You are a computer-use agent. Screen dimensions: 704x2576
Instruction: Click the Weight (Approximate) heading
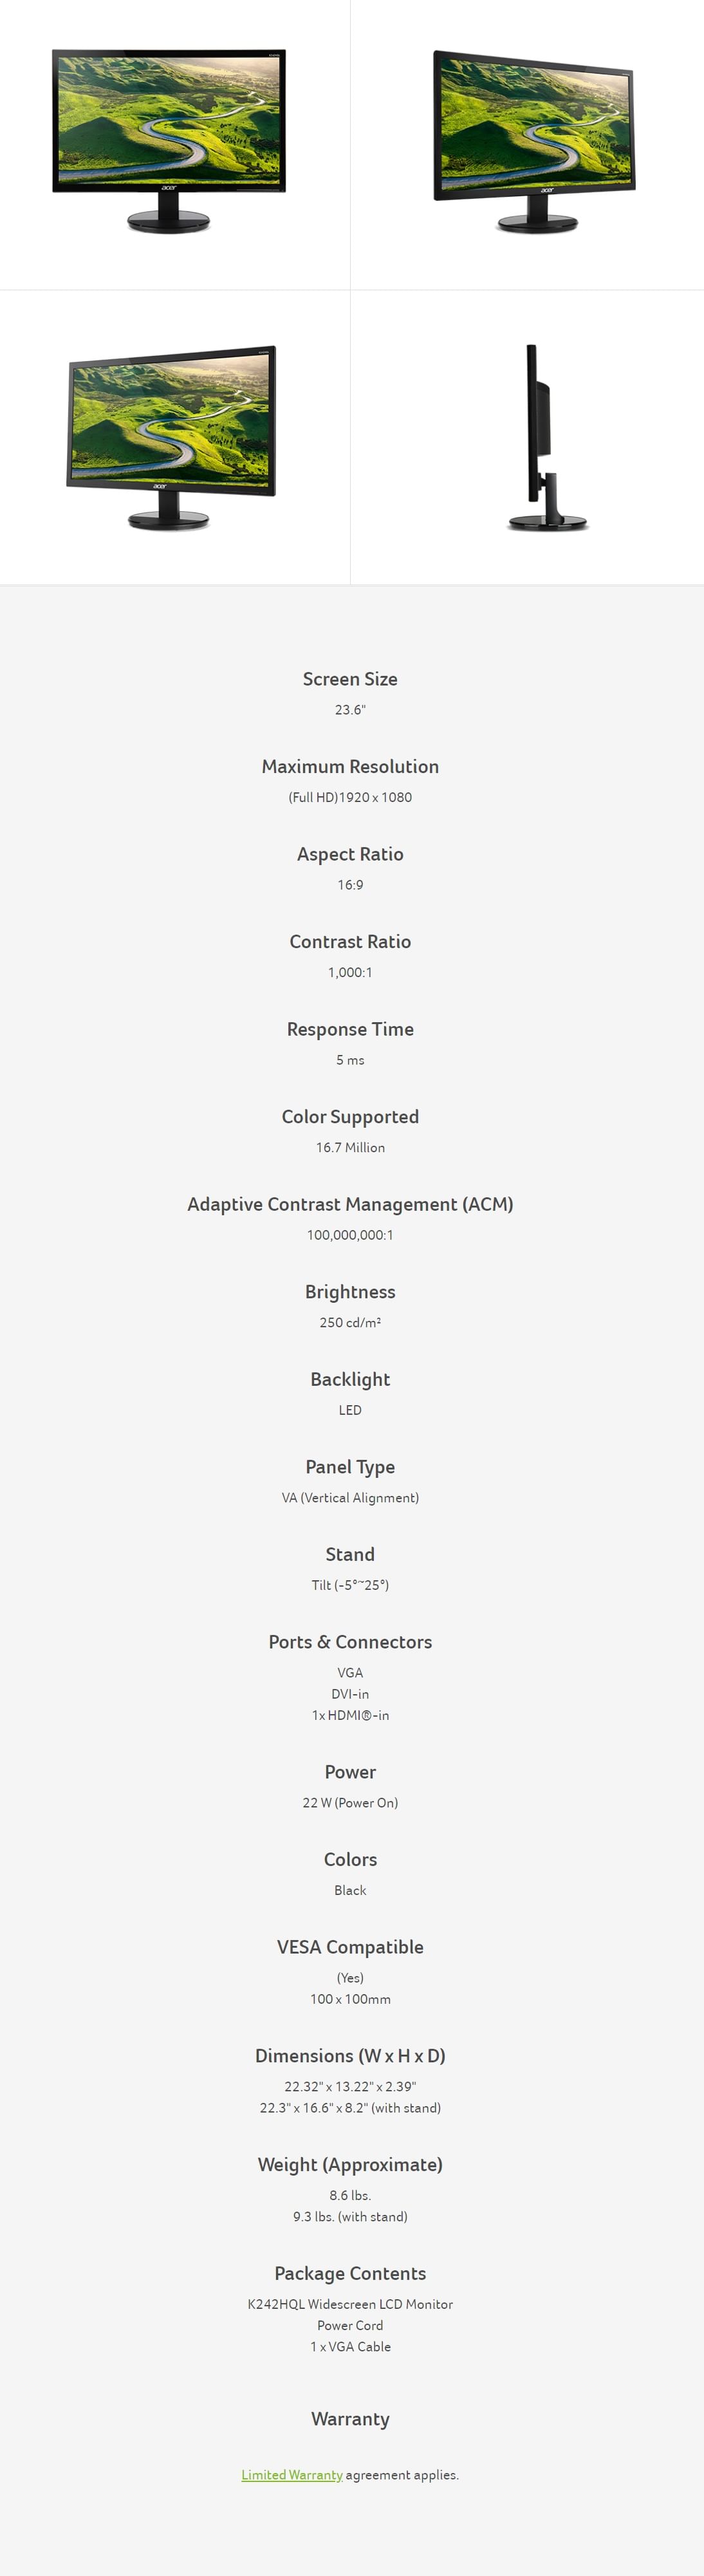click(350, 2164)
